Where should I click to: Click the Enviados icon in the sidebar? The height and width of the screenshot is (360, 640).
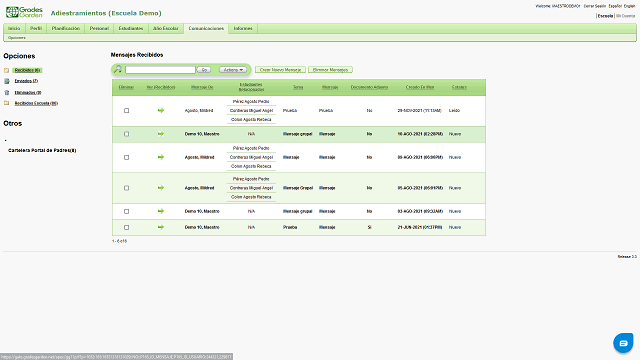point(7,81)
